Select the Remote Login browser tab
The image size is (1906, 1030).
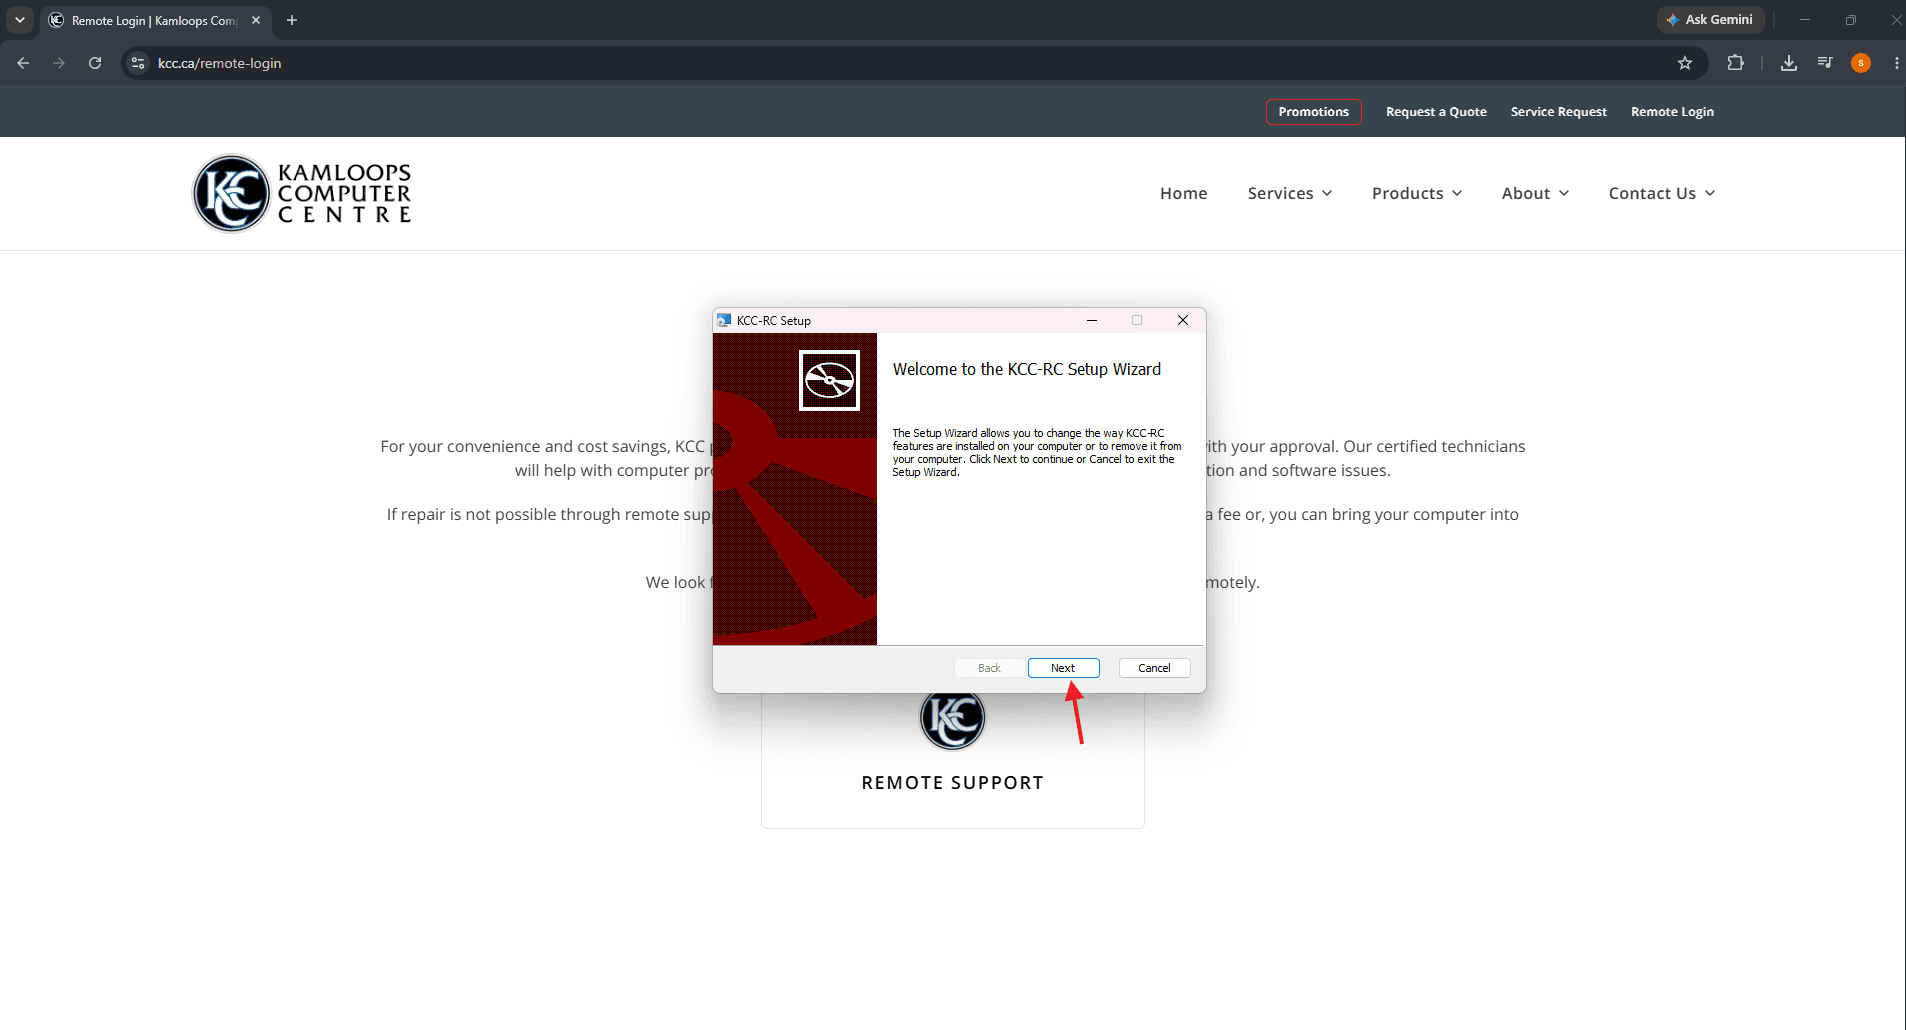click(x=155, y=20)
